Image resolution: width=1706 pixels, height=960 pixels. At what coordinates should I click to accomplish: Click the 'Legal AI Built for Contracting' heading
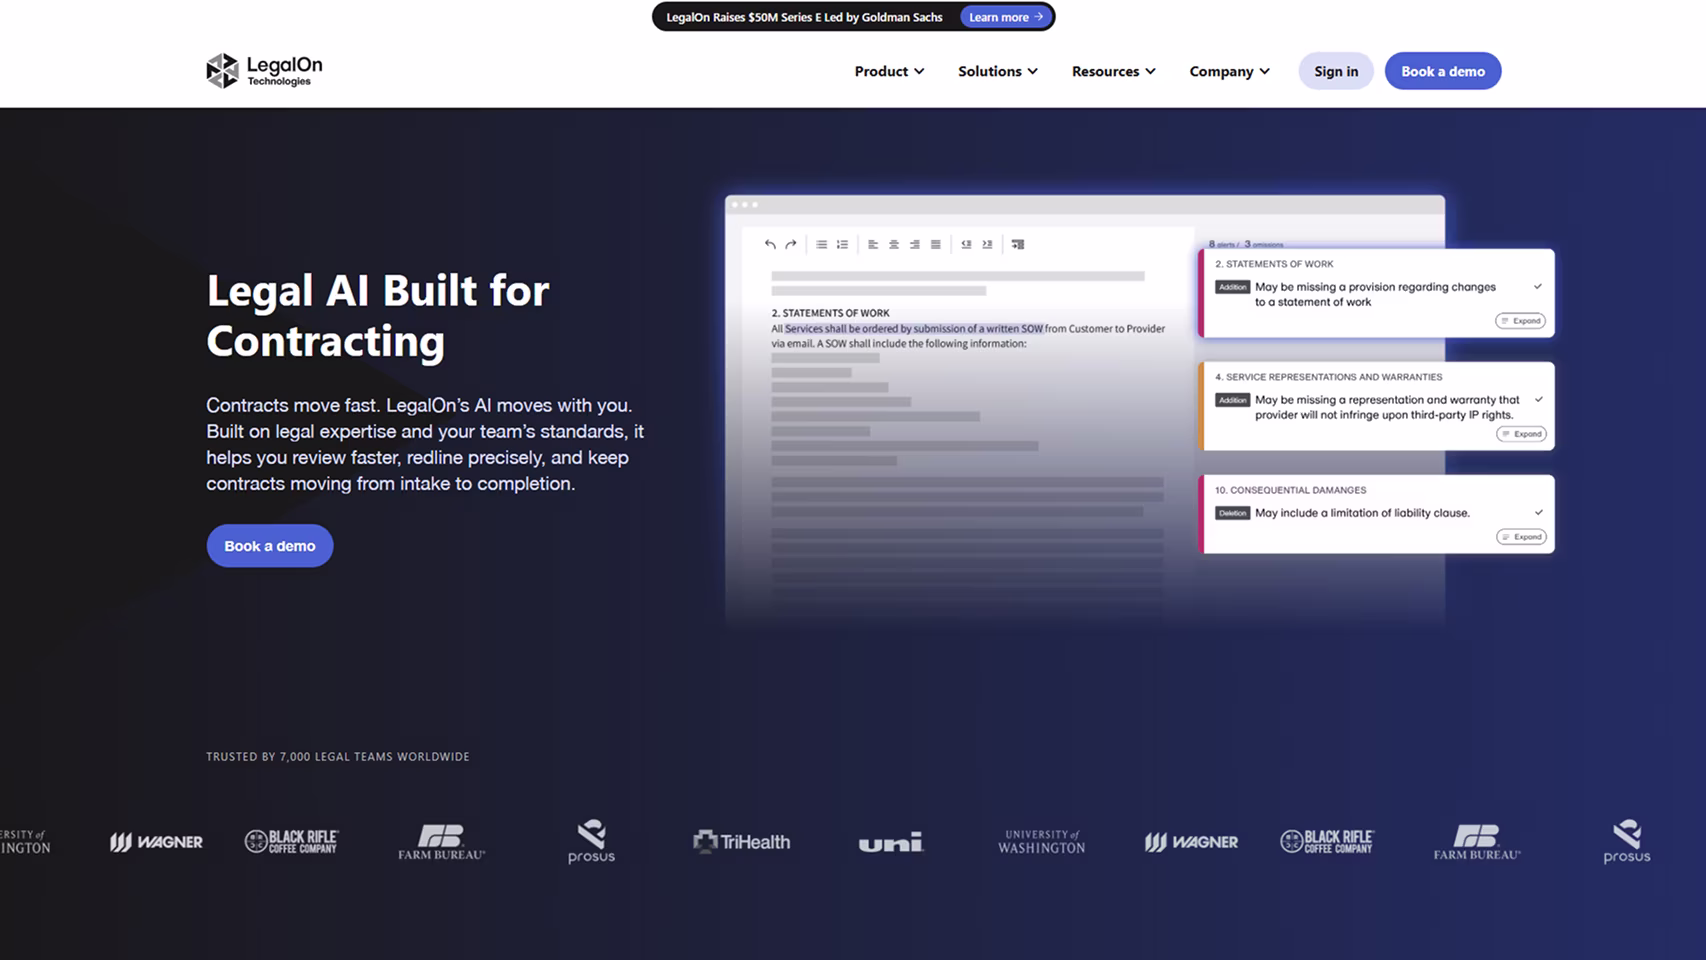pyautogui.click(x=378, y=316)
